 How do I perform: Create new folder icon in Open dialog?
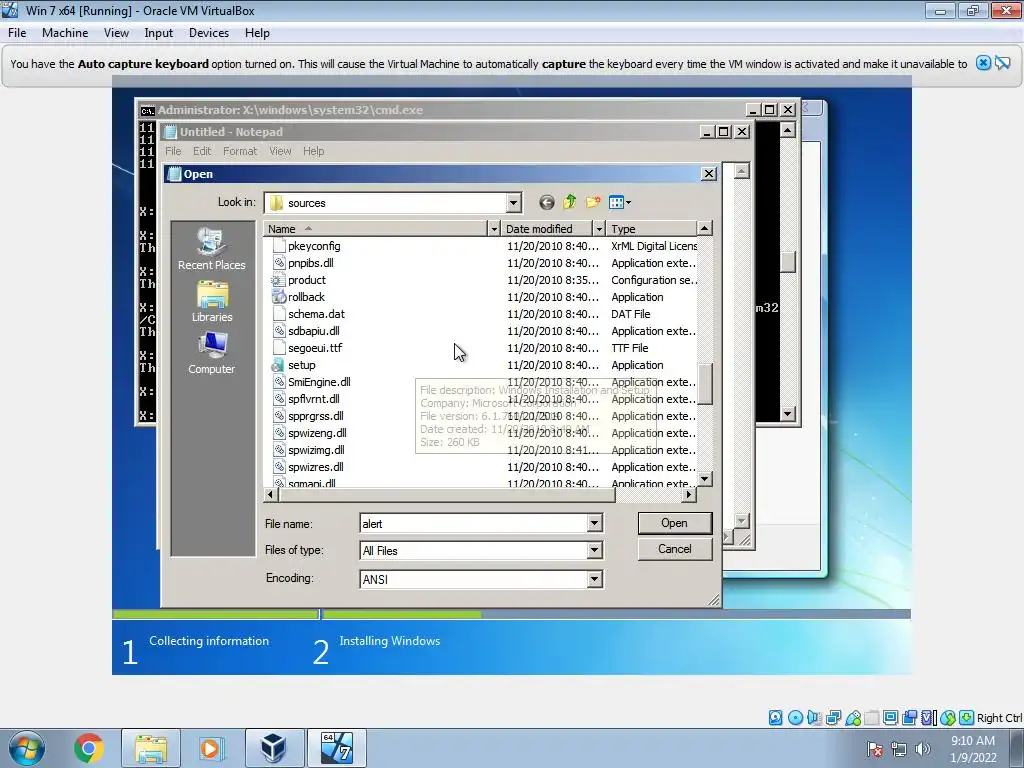tap(593, 202)
